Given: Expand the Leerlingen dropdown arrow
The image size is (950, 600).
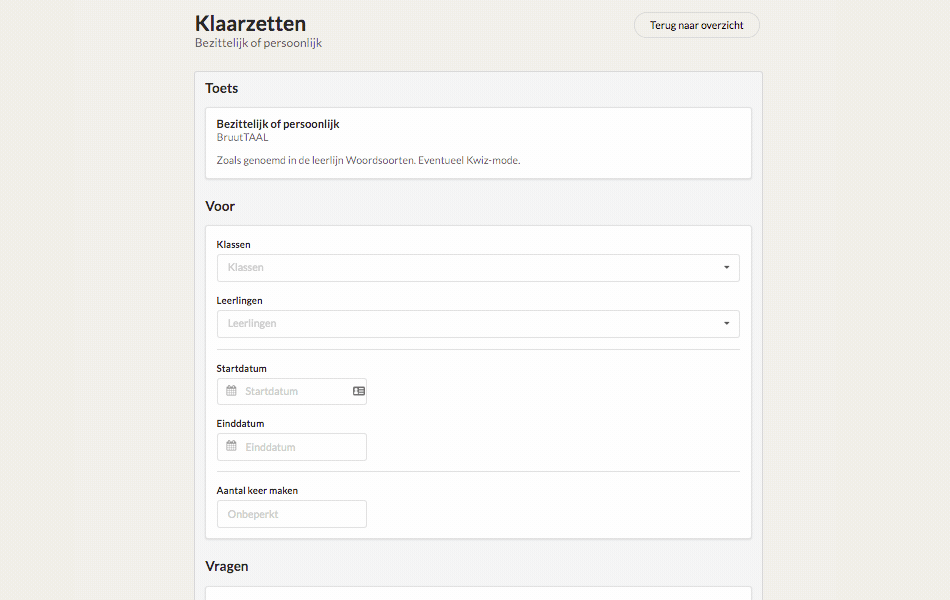Looking at the screenshot, I should (x=726, y=324).
